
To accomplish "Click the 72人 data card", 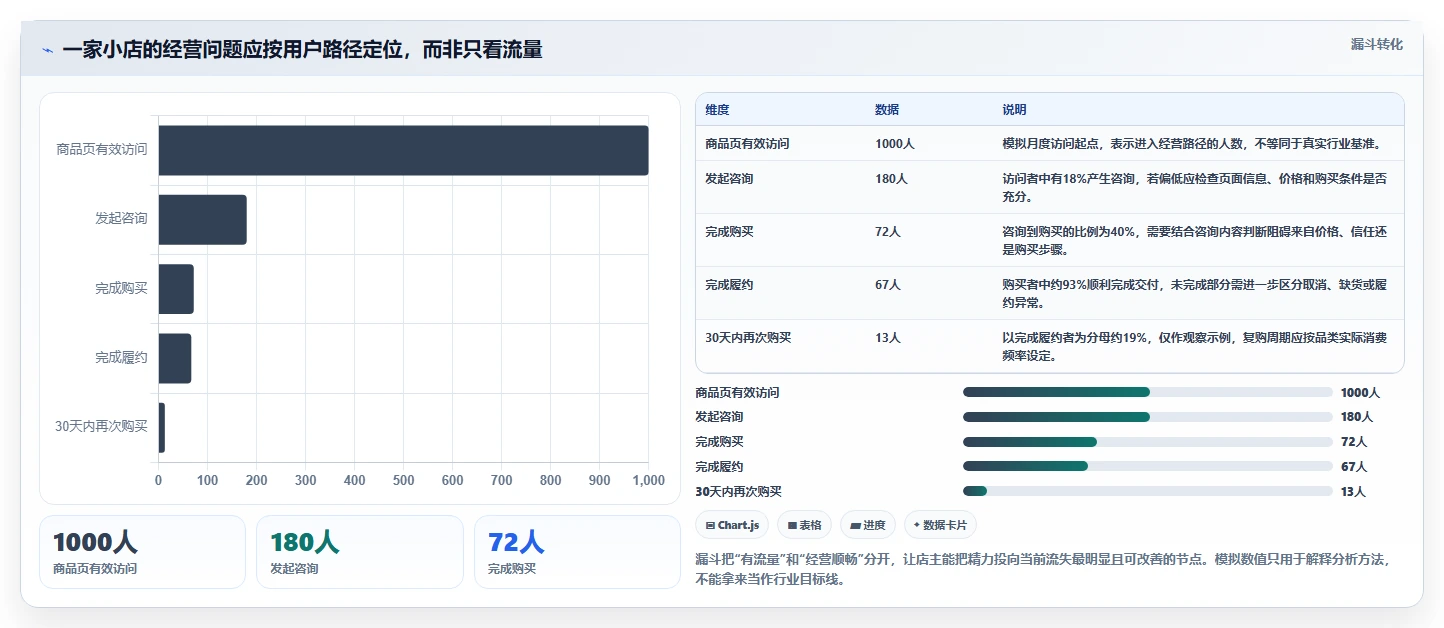I will 577,552.
